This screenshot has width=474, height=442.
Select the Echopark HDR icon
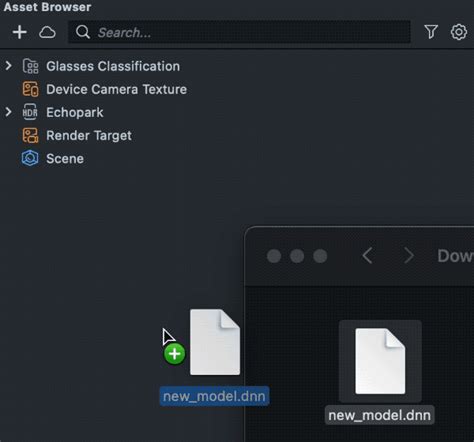click(x=30, y=112)
